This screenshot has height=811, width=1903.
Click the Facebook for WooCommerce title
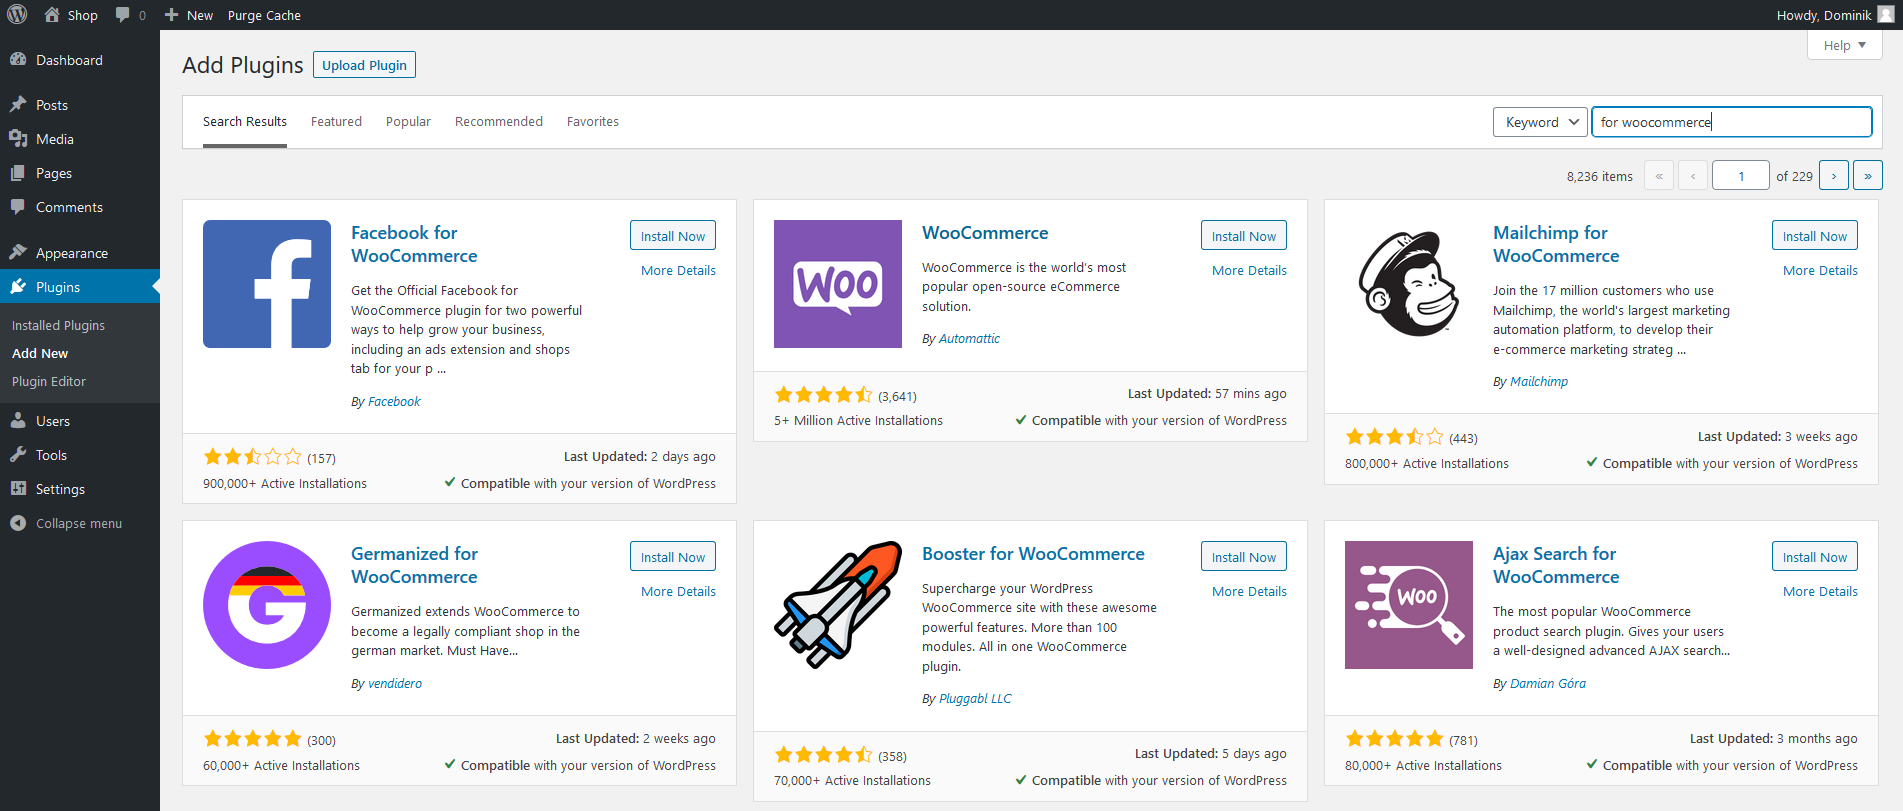(414, 244)
